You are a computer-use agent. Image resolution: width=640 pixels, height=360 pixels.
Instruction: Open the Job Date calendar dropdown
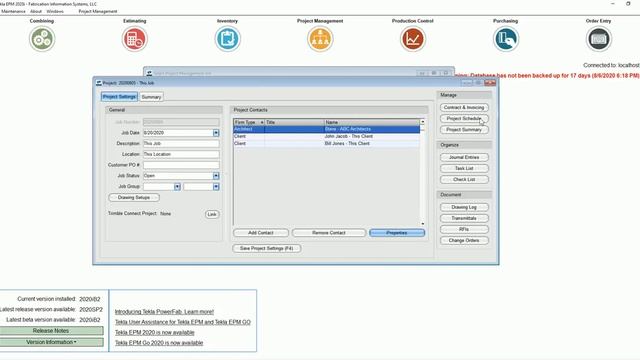pos(216,133)
